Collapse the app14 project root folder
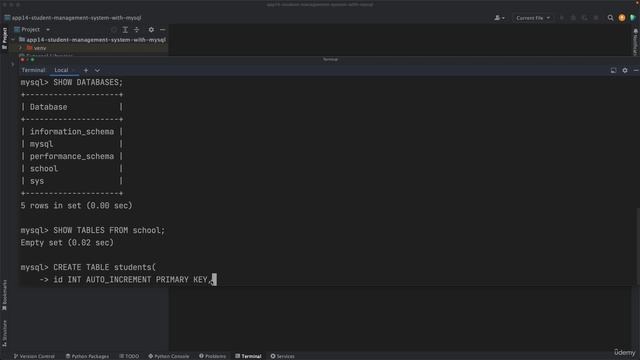 click(13, 40)
